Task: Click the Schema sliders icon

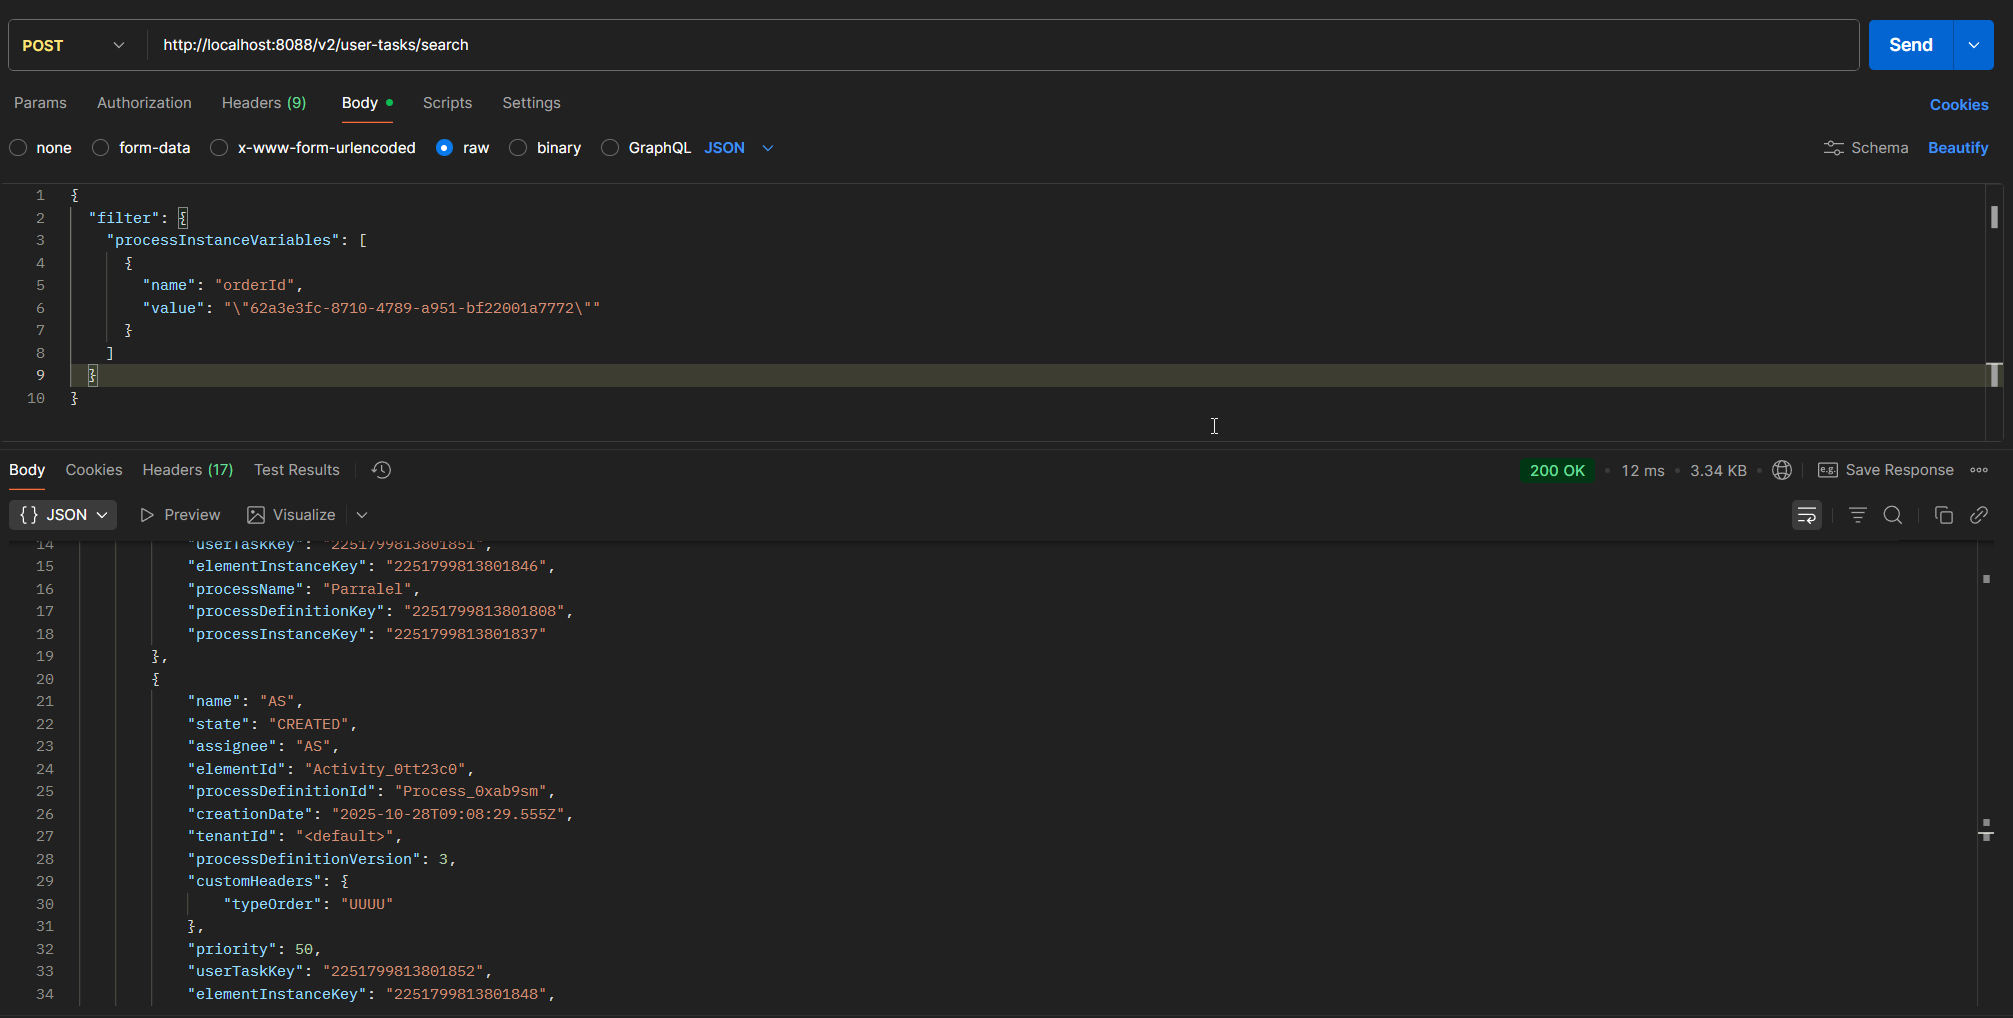Action: pyautogui.click(x=1833, y=148)
